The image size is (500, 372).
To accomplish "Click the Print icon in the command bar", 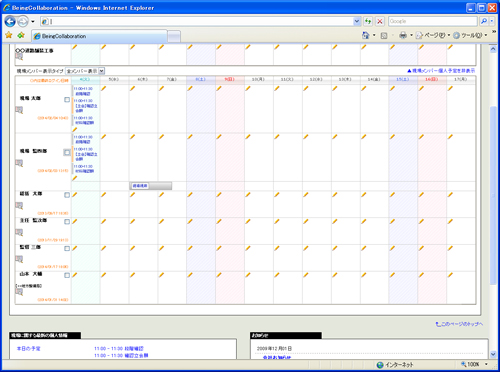I will (x=403, y=35).
